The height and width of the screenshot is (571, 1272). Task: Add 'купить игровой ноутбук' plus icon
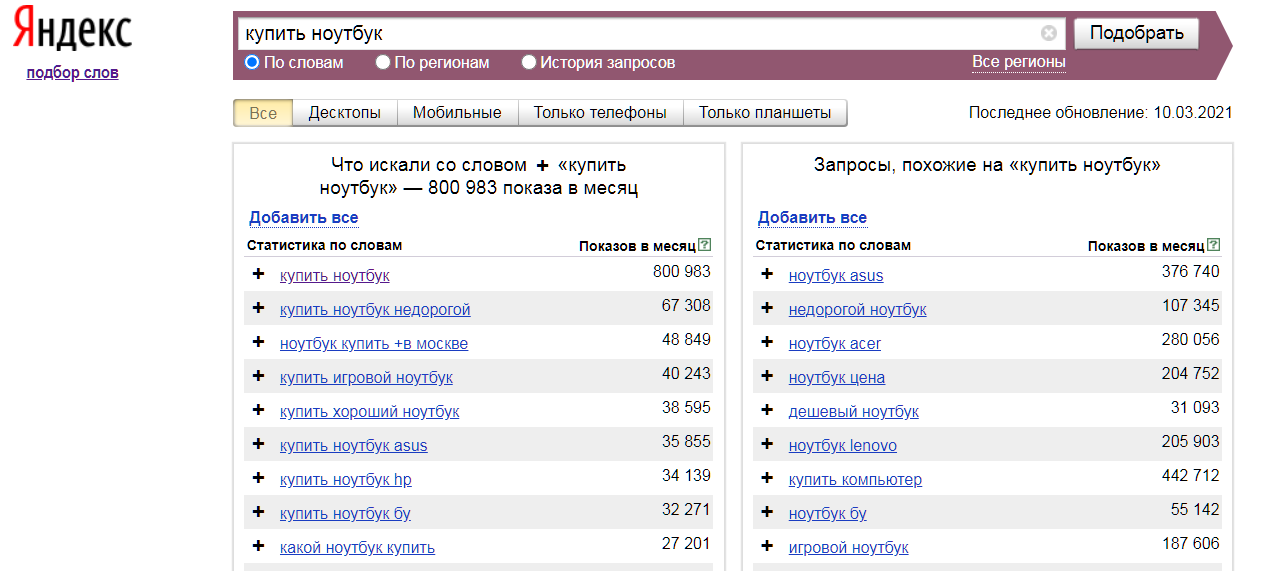[258, 376]
